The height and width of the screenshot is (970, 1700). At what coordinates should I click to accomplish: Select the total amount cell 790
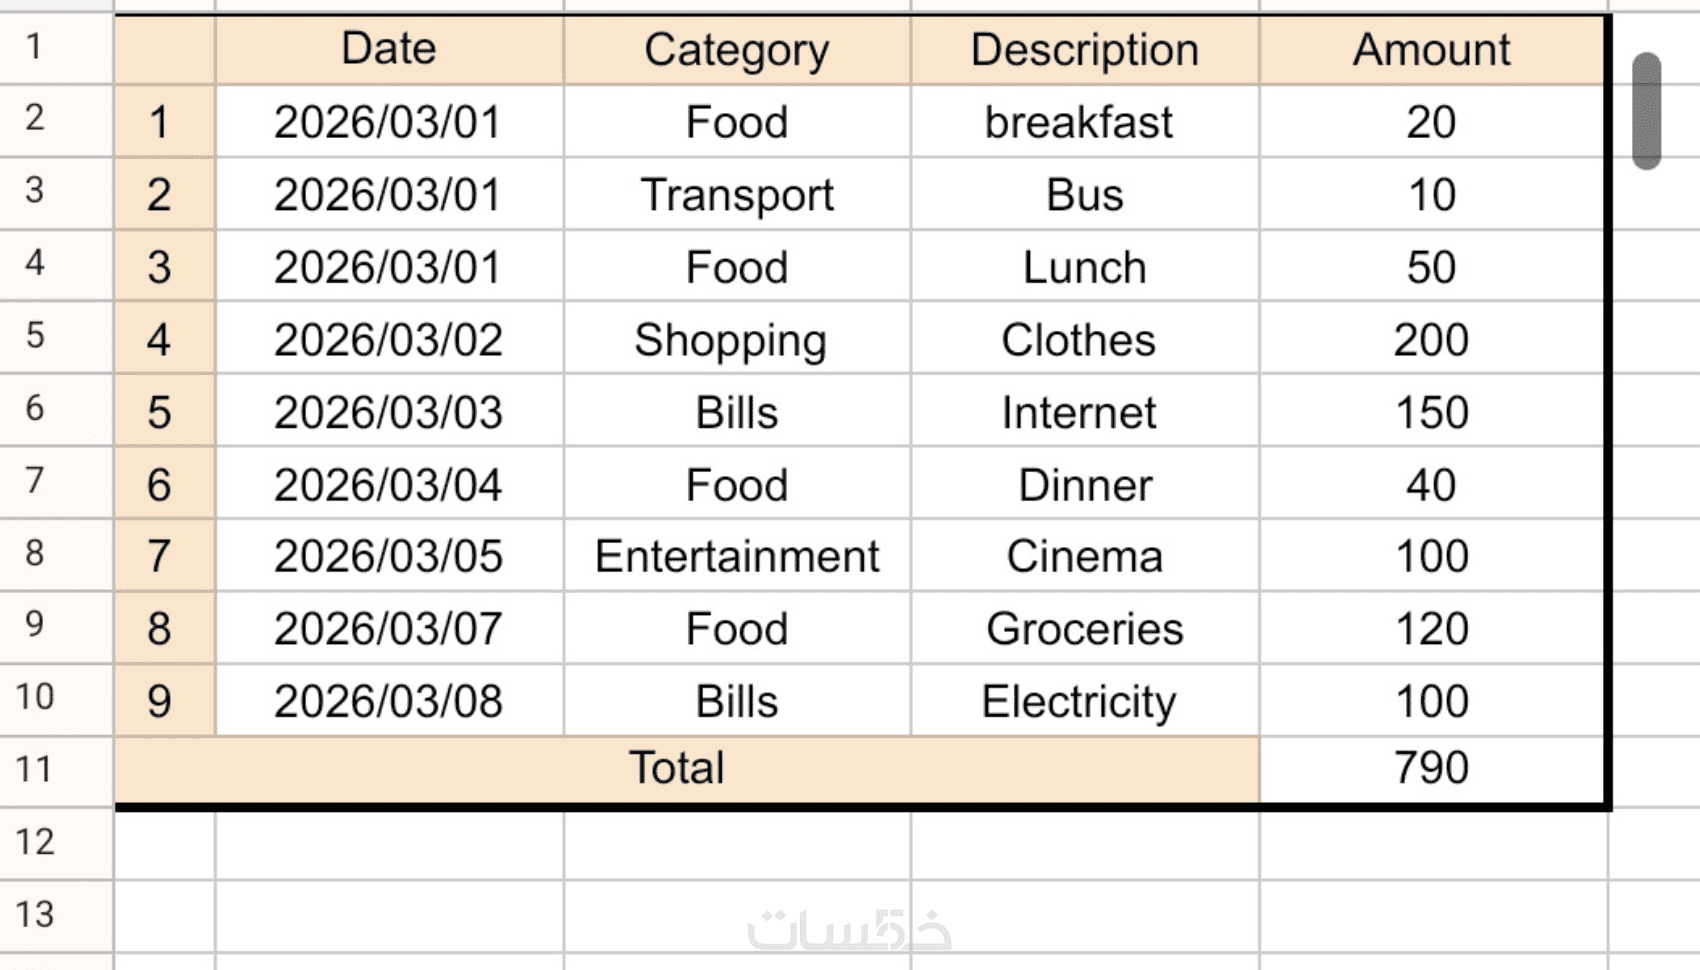[1432, 769]
